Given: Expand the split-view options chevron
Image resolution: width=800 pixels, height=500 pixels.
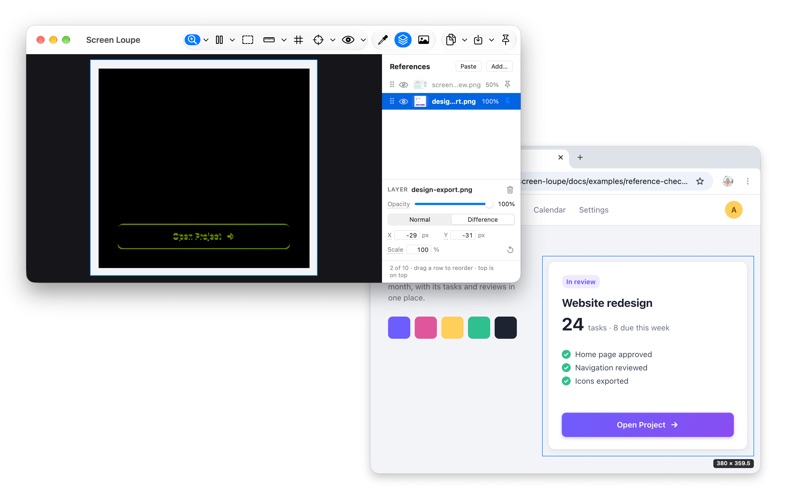Looking at the screenshot, I should coord(232,40).
